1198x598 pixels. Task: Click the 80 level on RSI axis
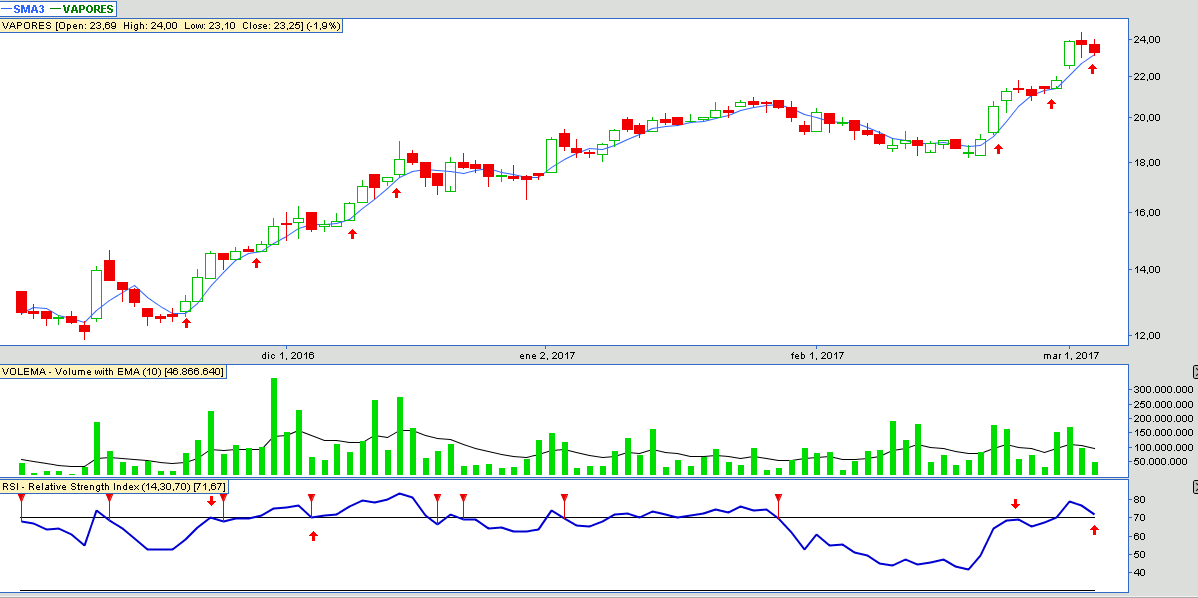1141,499
